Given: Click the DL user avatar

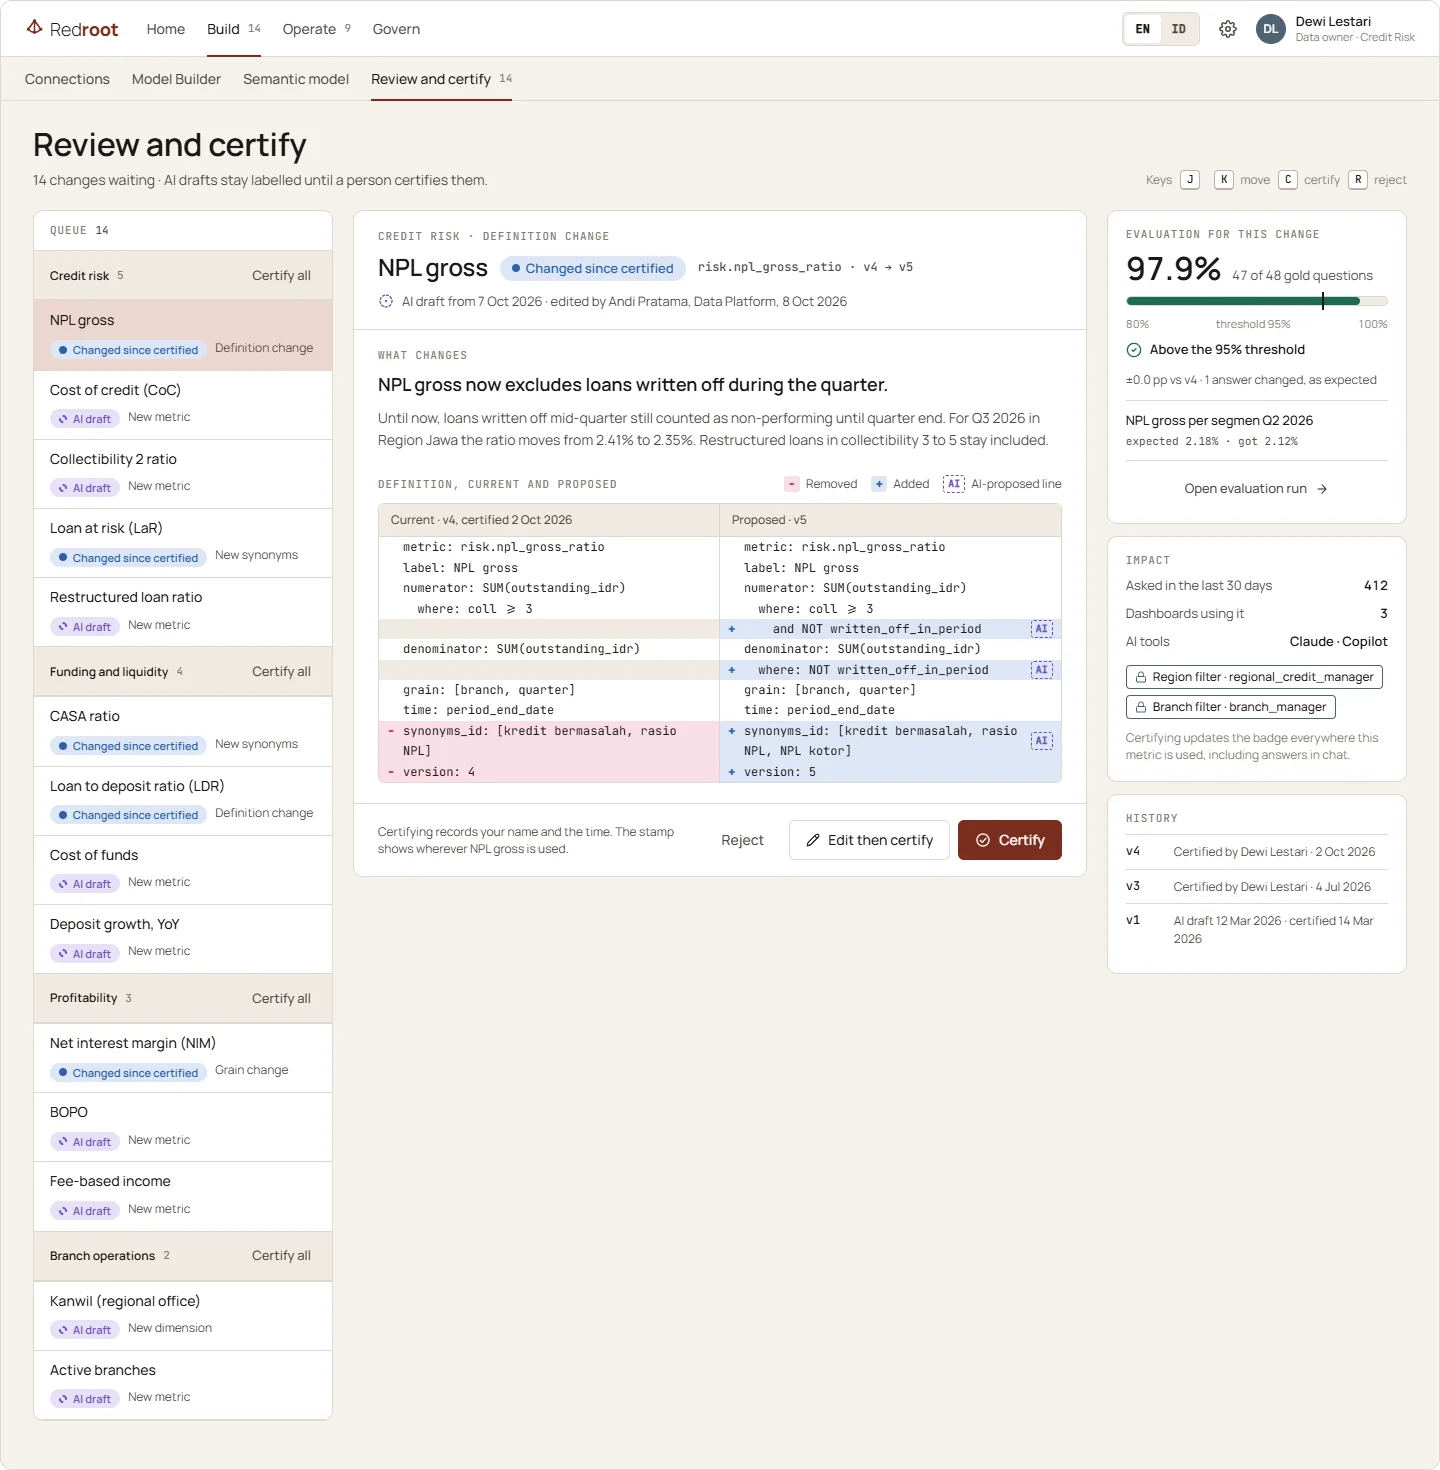Looking at the screenshot, I should tap(1271, 29).
